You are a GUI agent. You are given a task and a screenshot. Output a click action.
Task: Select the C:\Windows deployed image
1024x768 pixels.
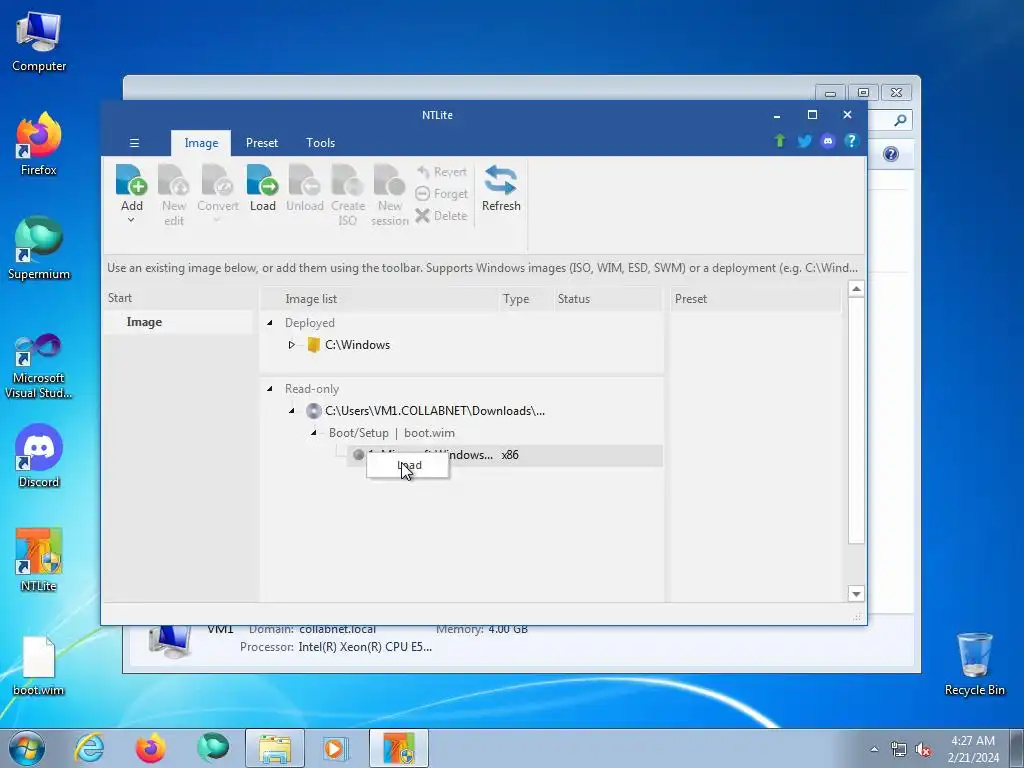[x=357, y=345]
